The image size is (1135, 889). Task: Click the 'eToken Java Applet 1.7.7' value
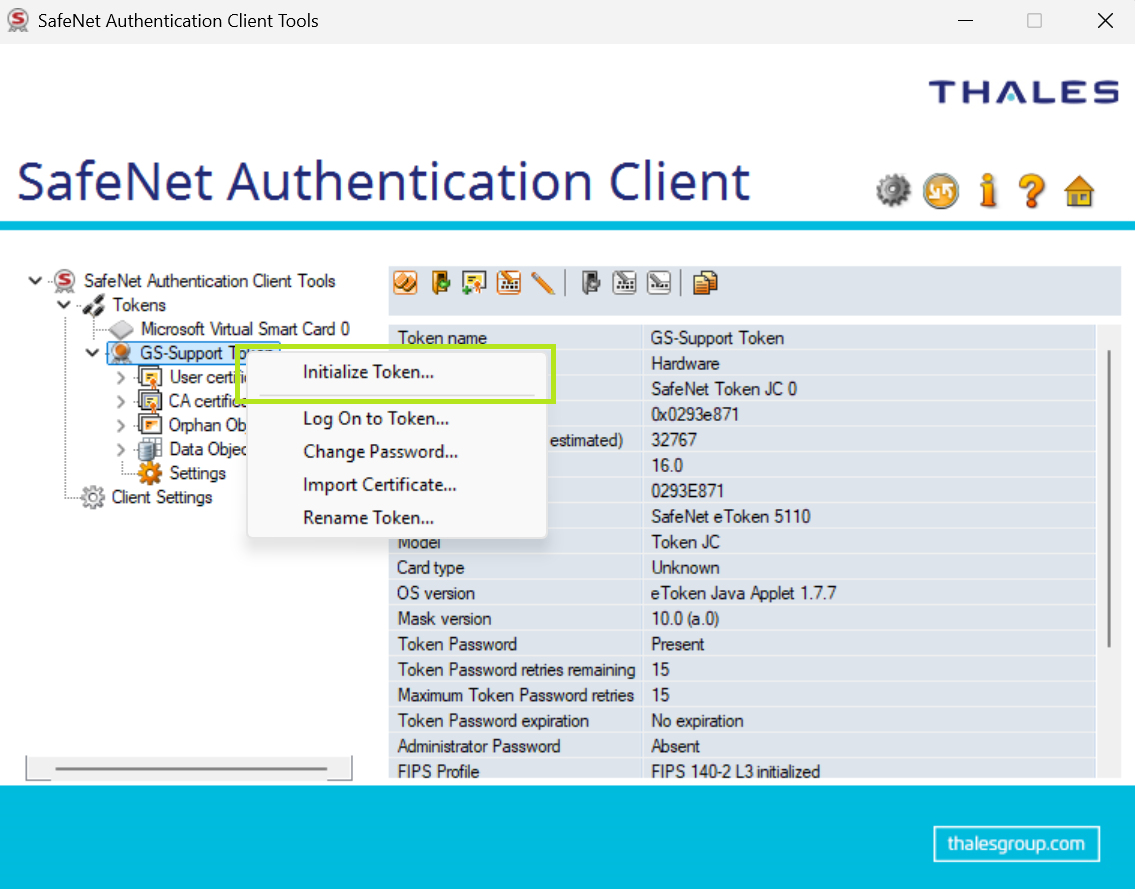[743, 594]
